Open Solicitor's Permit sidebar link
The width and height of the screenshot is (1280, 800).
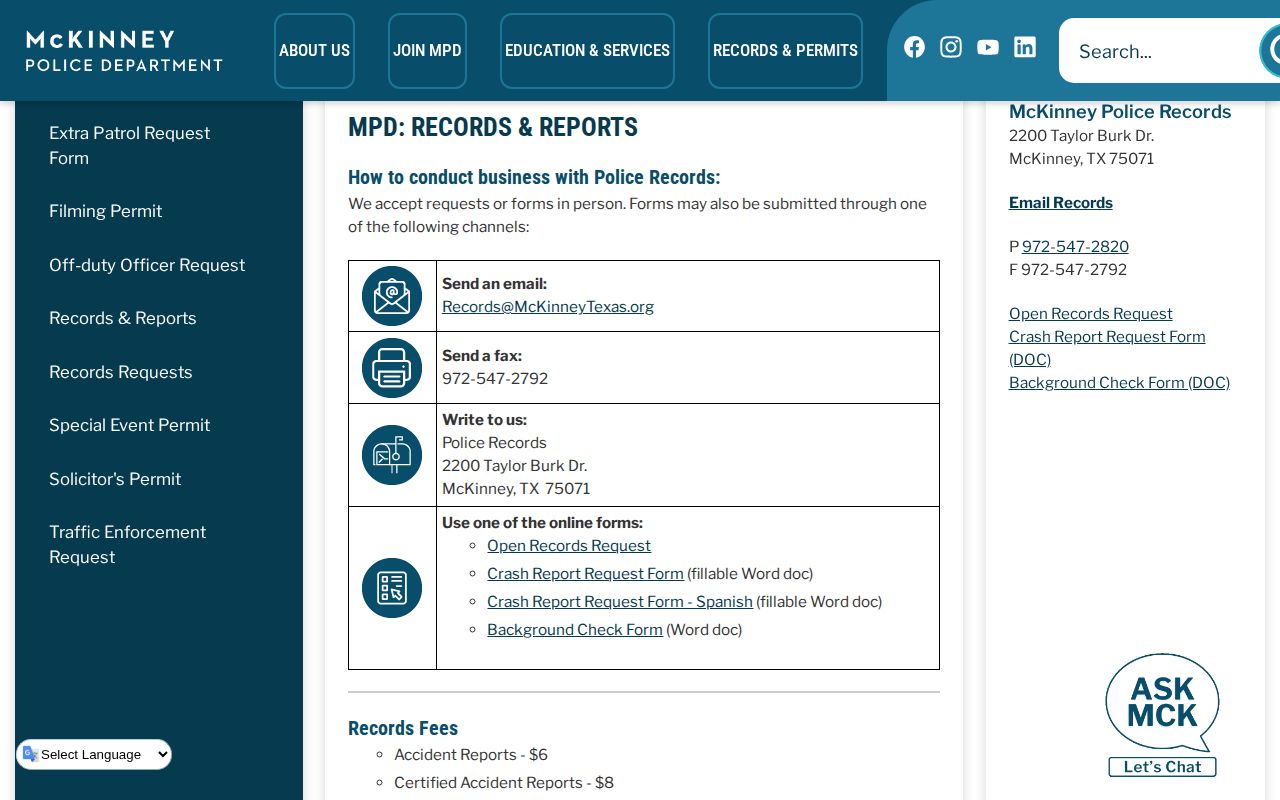pyautogui.click(x=115, y=479)
